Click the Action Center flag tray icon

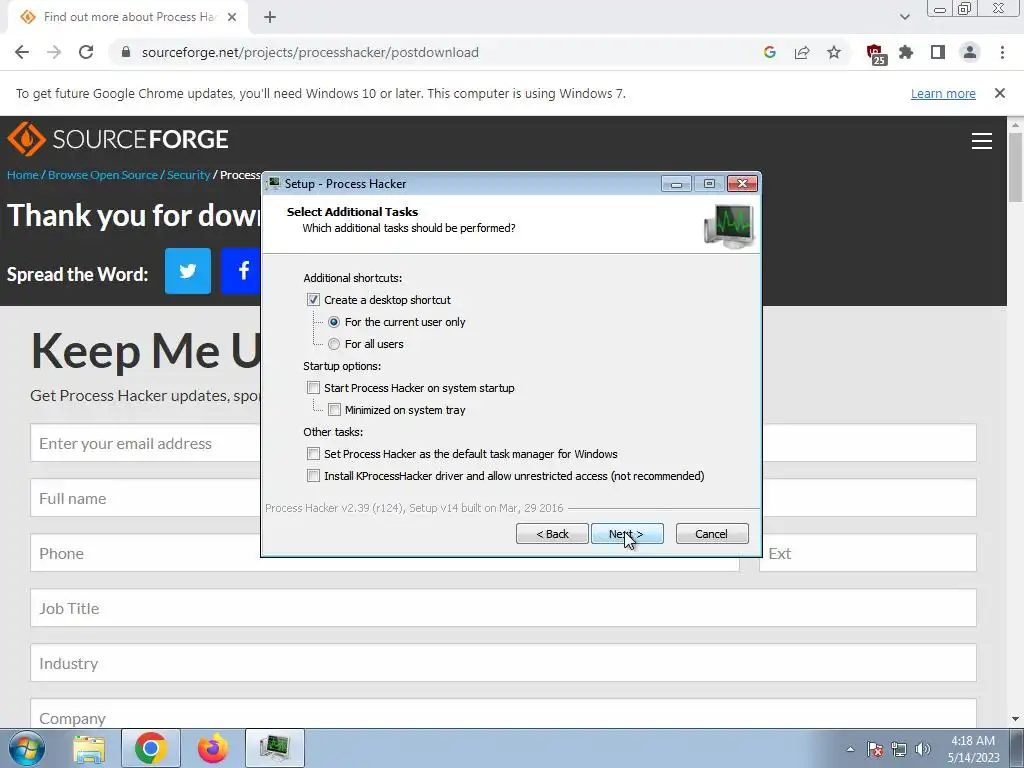(875, 749)
